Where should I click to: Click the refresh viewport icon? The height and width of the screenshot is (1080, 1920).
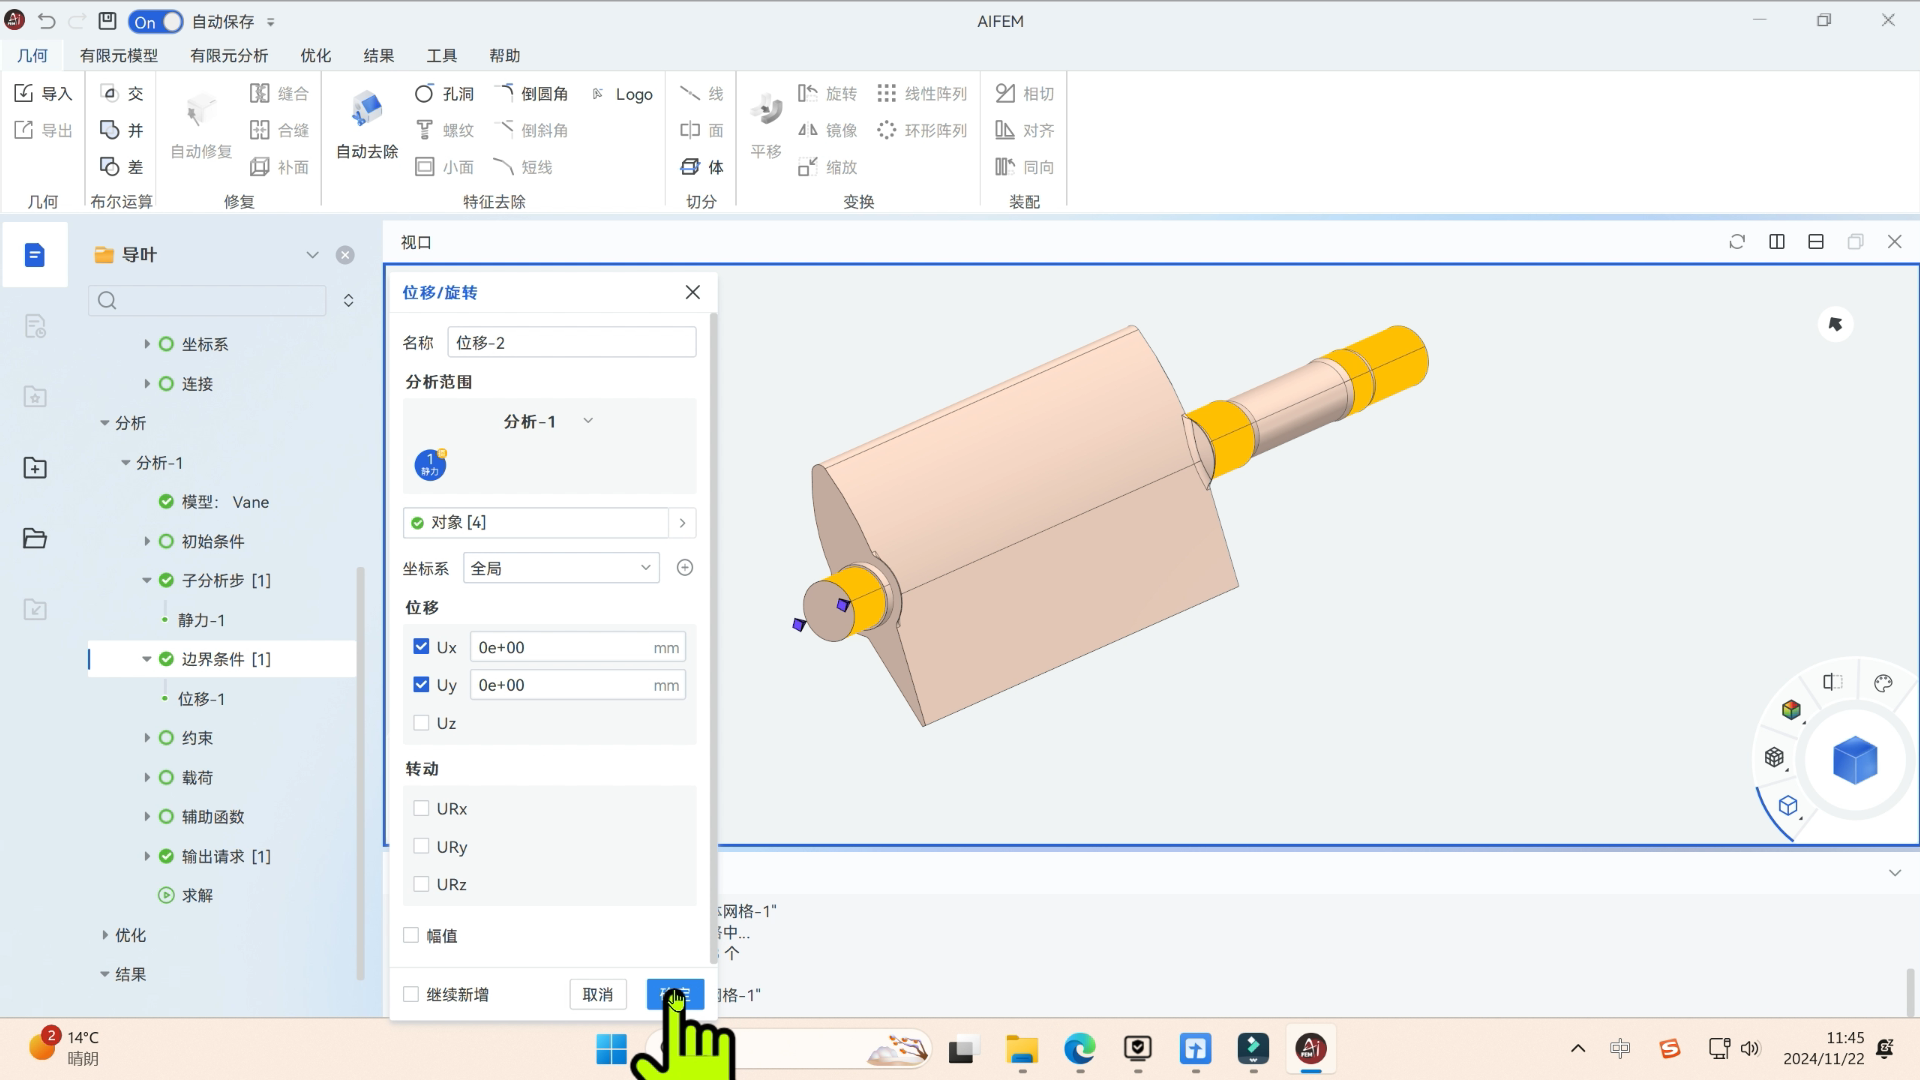[x=1737, y=242]
